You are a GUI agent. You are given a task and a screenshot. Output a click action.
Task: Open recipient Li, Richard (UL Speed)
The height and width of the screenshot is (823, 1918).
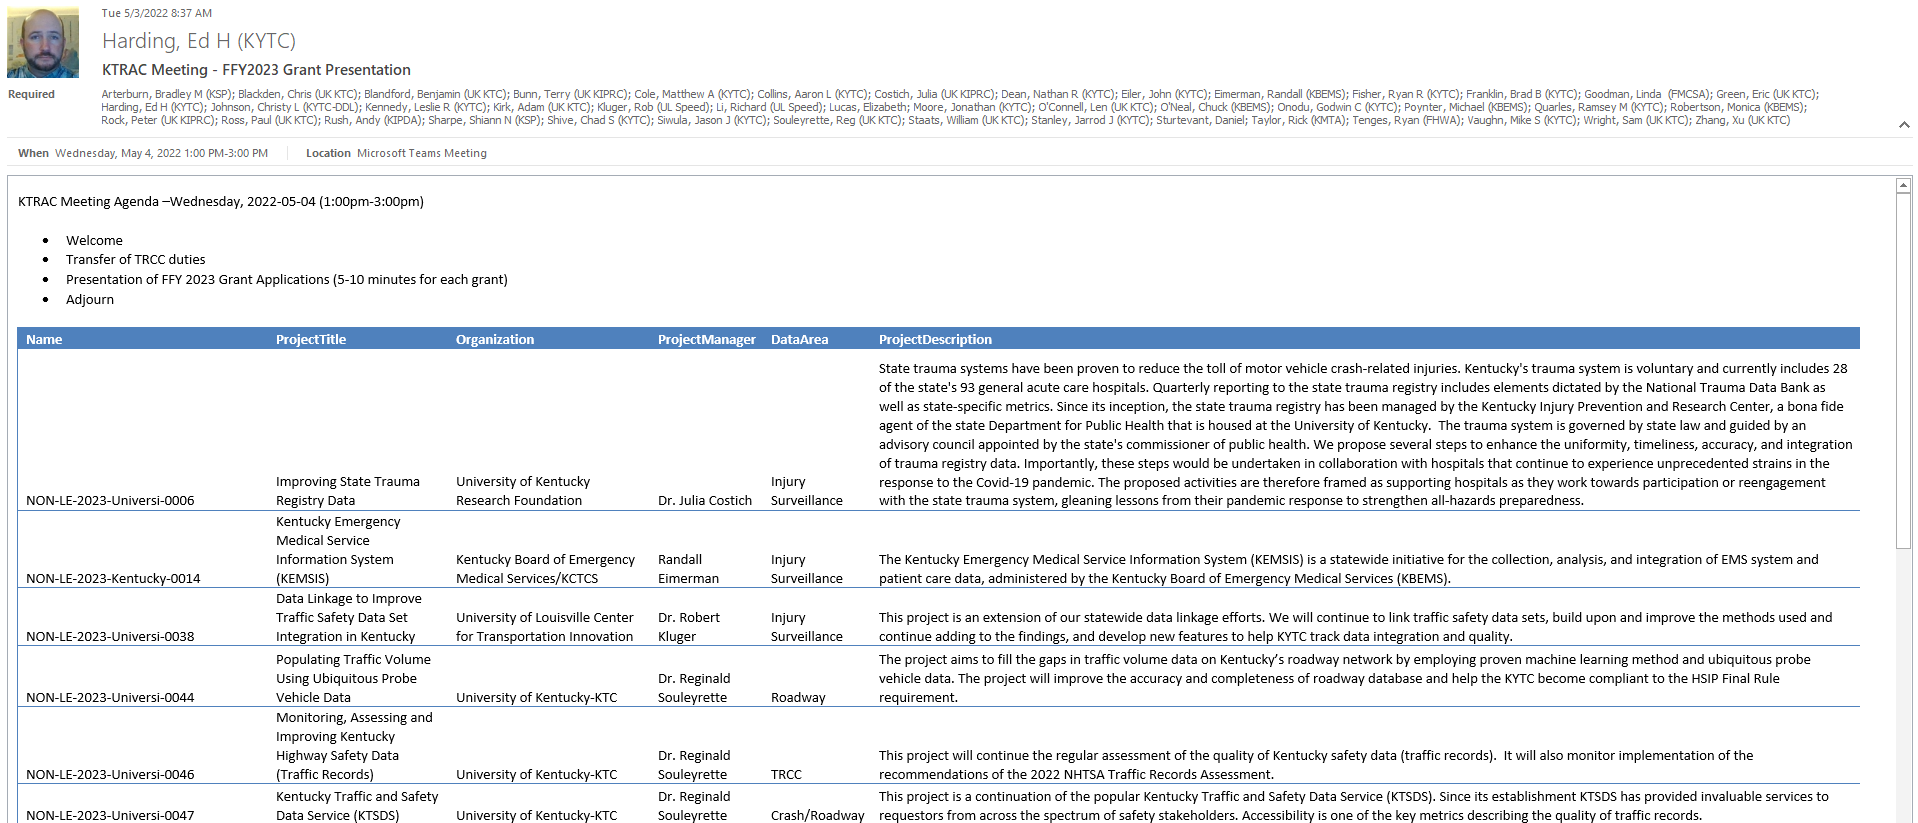(770, 107)
